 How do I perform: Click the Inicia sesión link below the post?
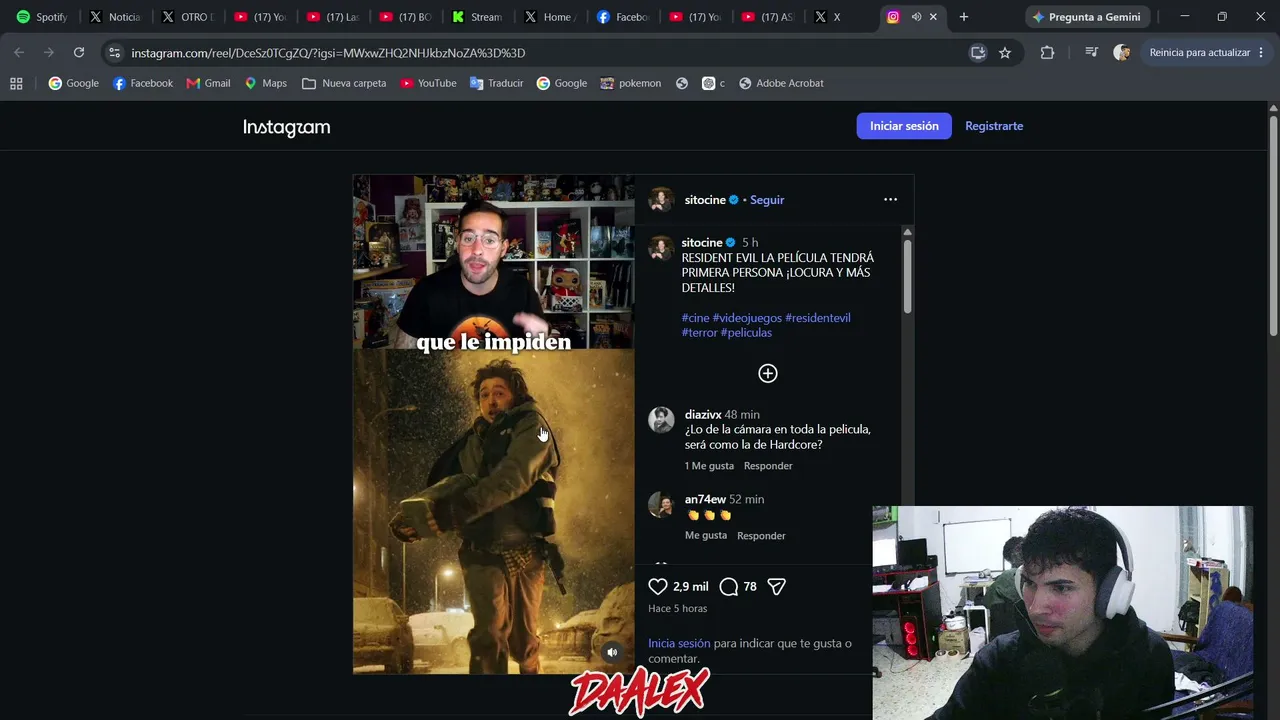[679, 644]
